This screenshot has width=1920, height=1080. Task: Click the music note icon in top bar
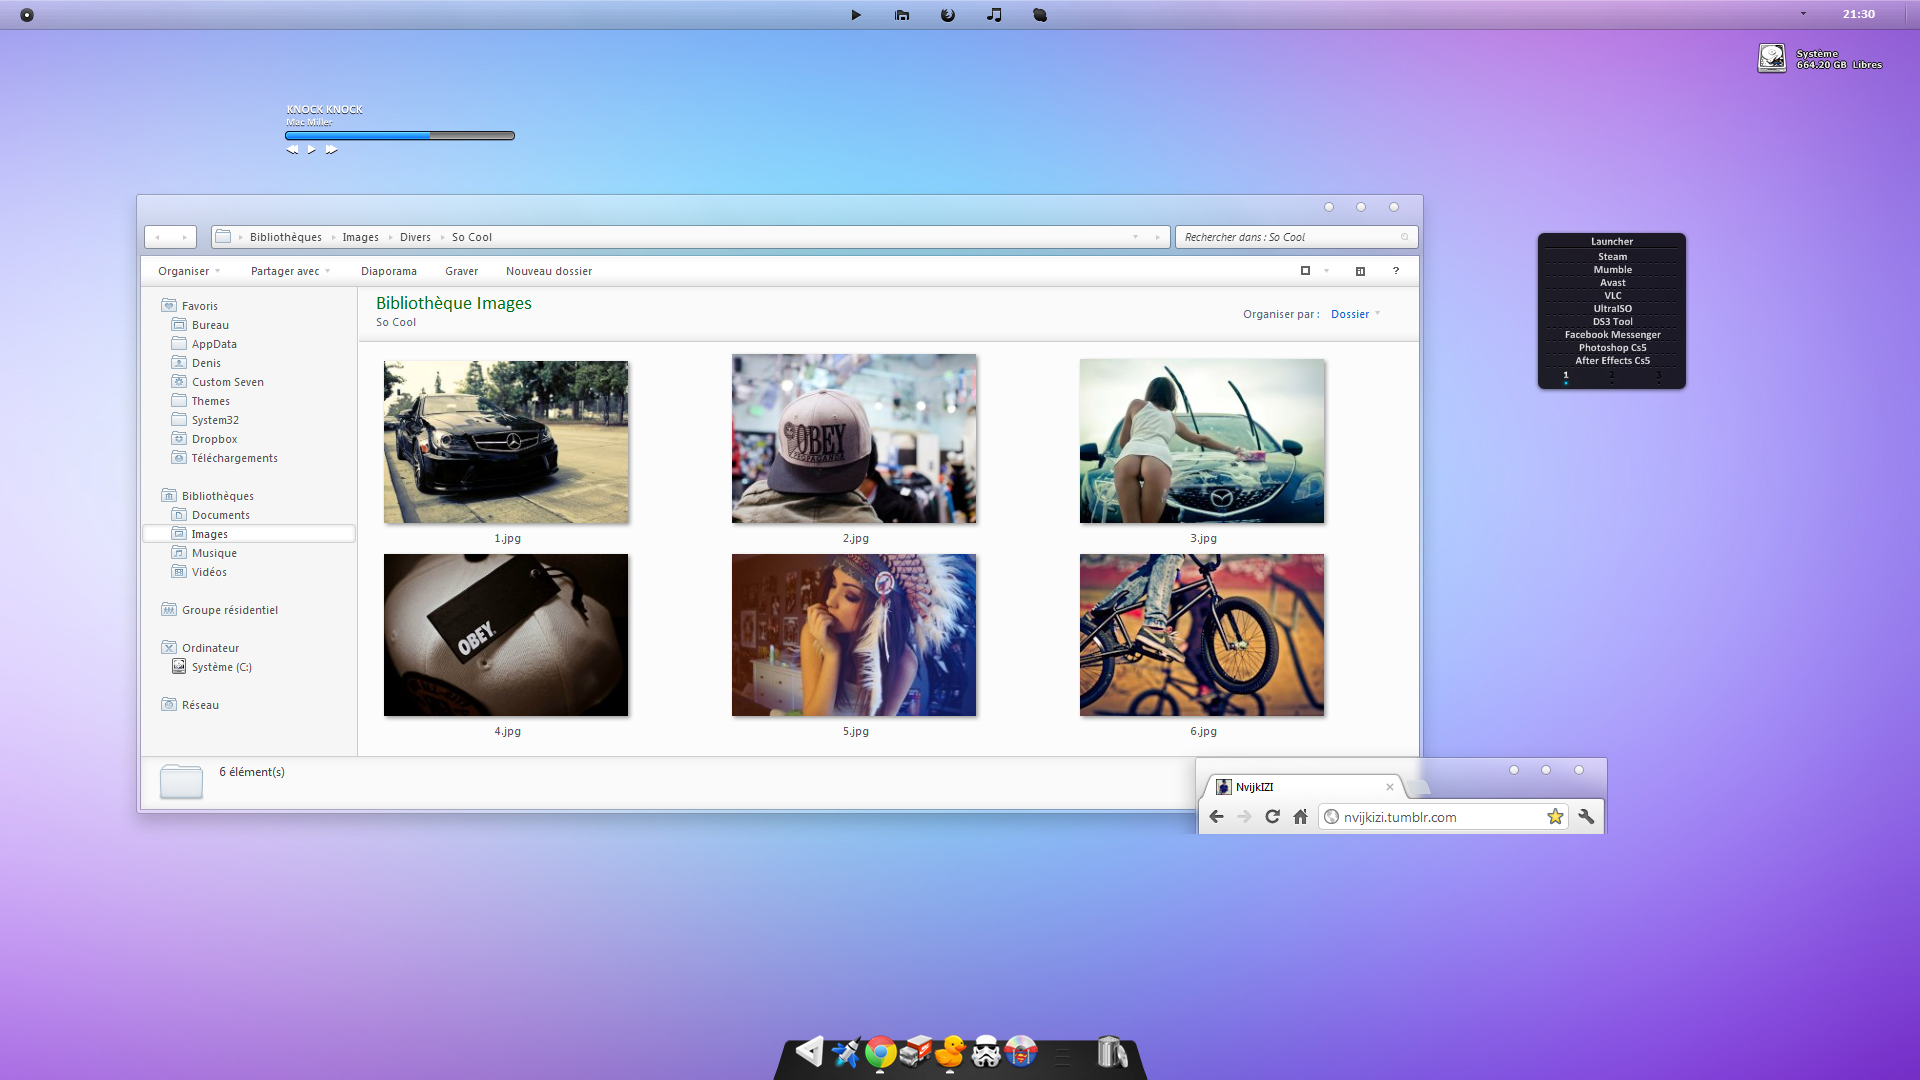click(994, 15)
